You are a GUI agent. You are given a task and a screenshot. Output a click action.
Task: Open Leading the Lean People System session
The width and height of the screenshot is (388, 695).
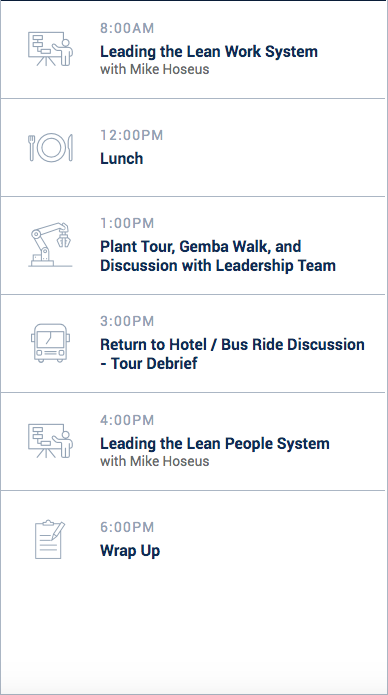point(215,443)
